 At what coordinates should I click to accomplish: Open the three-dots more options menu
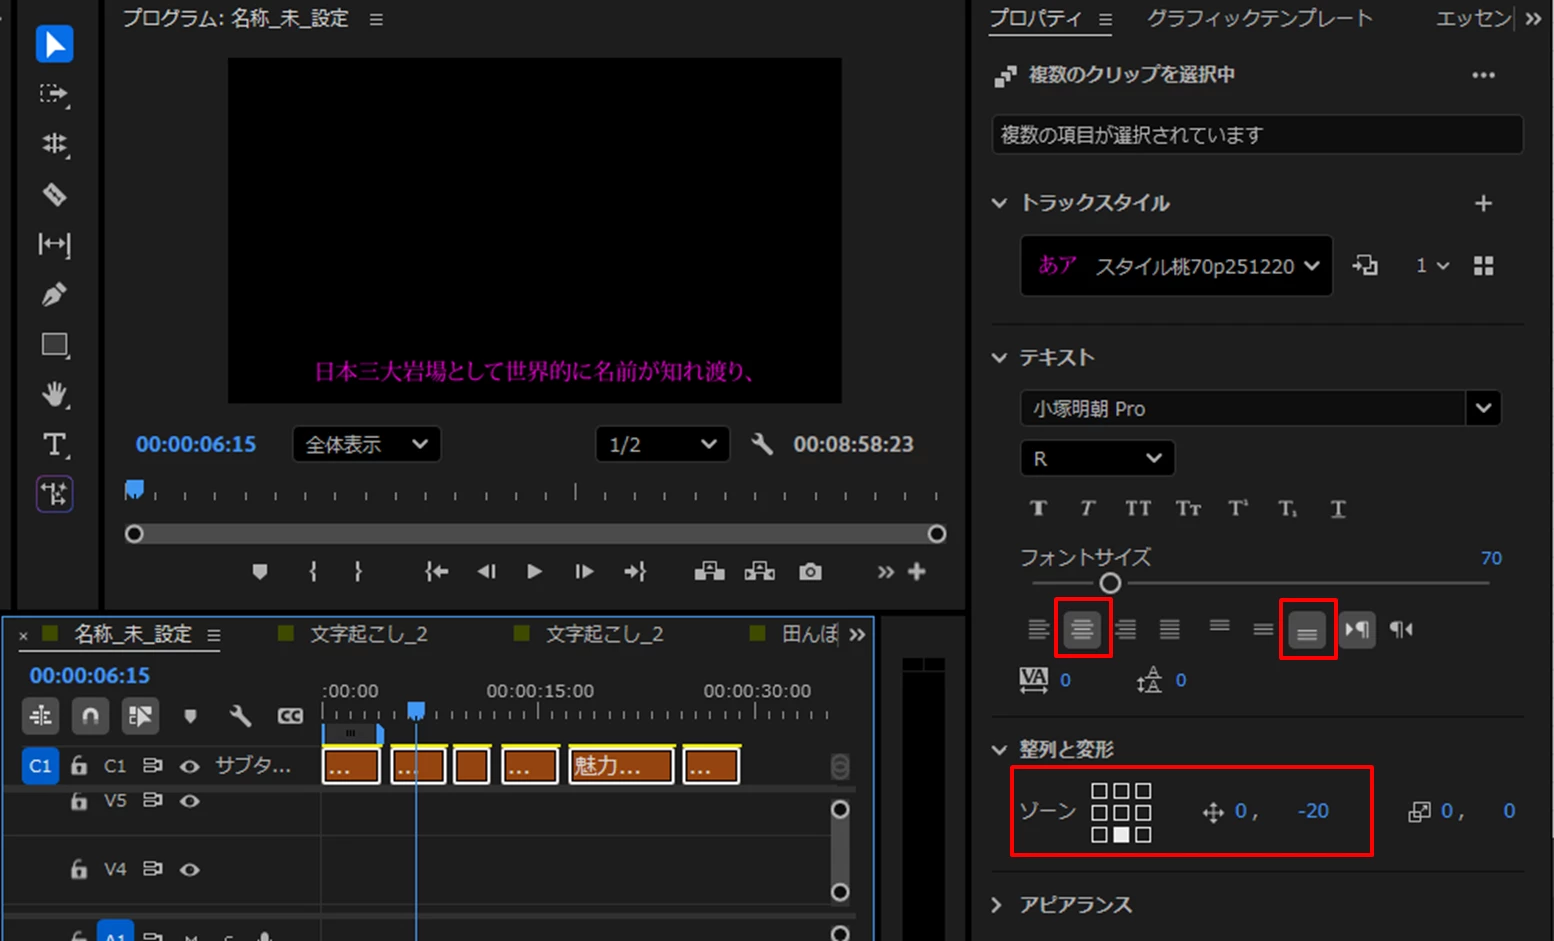1483,75
